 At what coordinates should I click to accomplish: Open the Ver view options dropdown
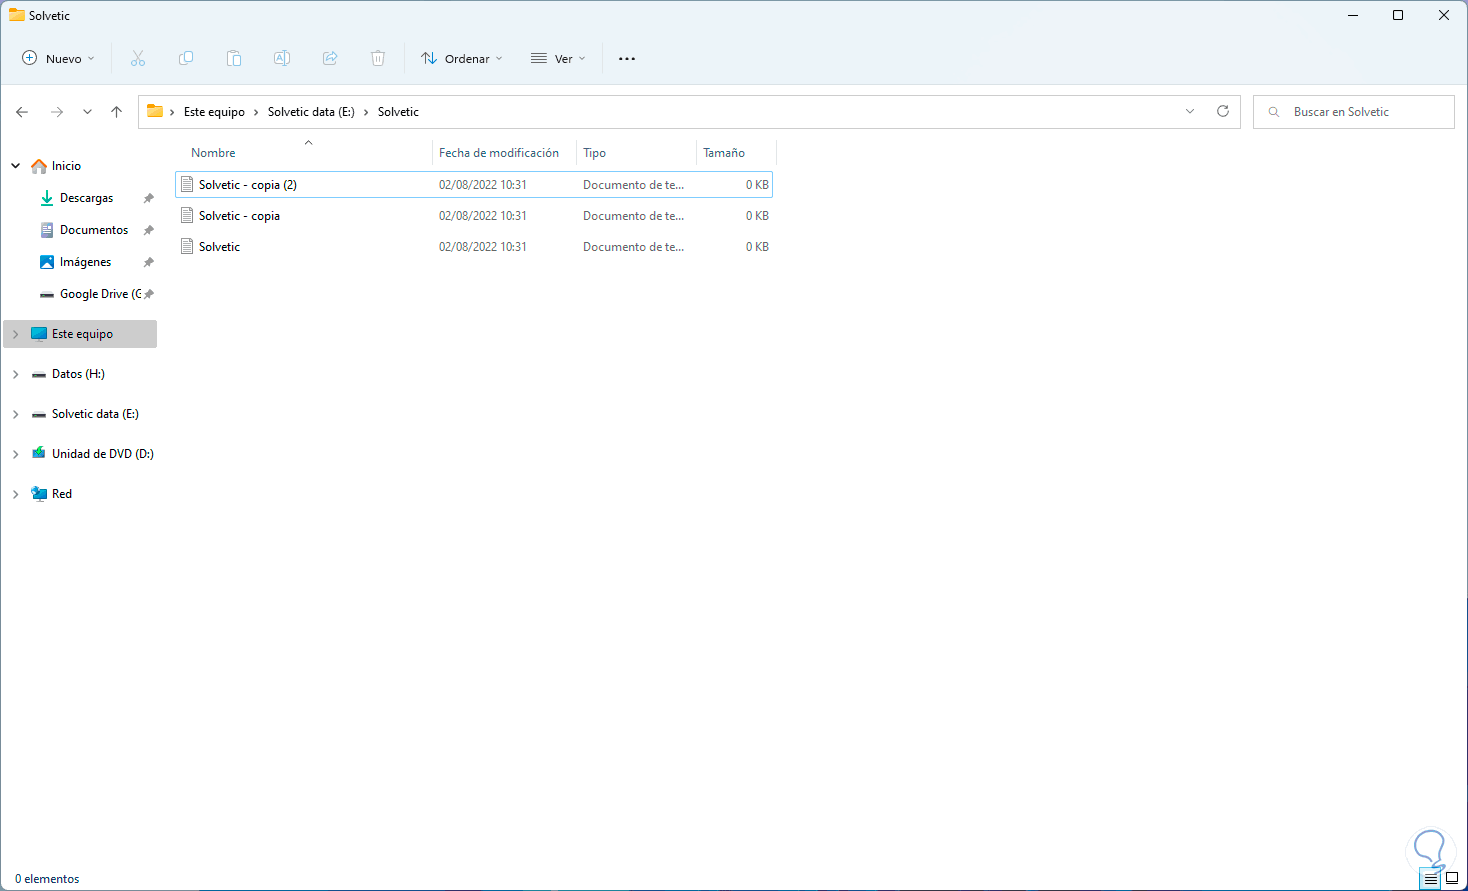point(558,58)
